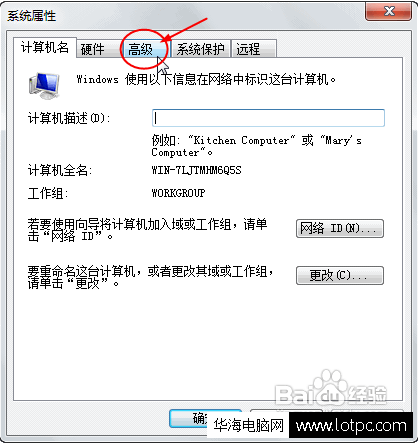
Task: Select the 系统保护 tab
Action: [200, 49]
